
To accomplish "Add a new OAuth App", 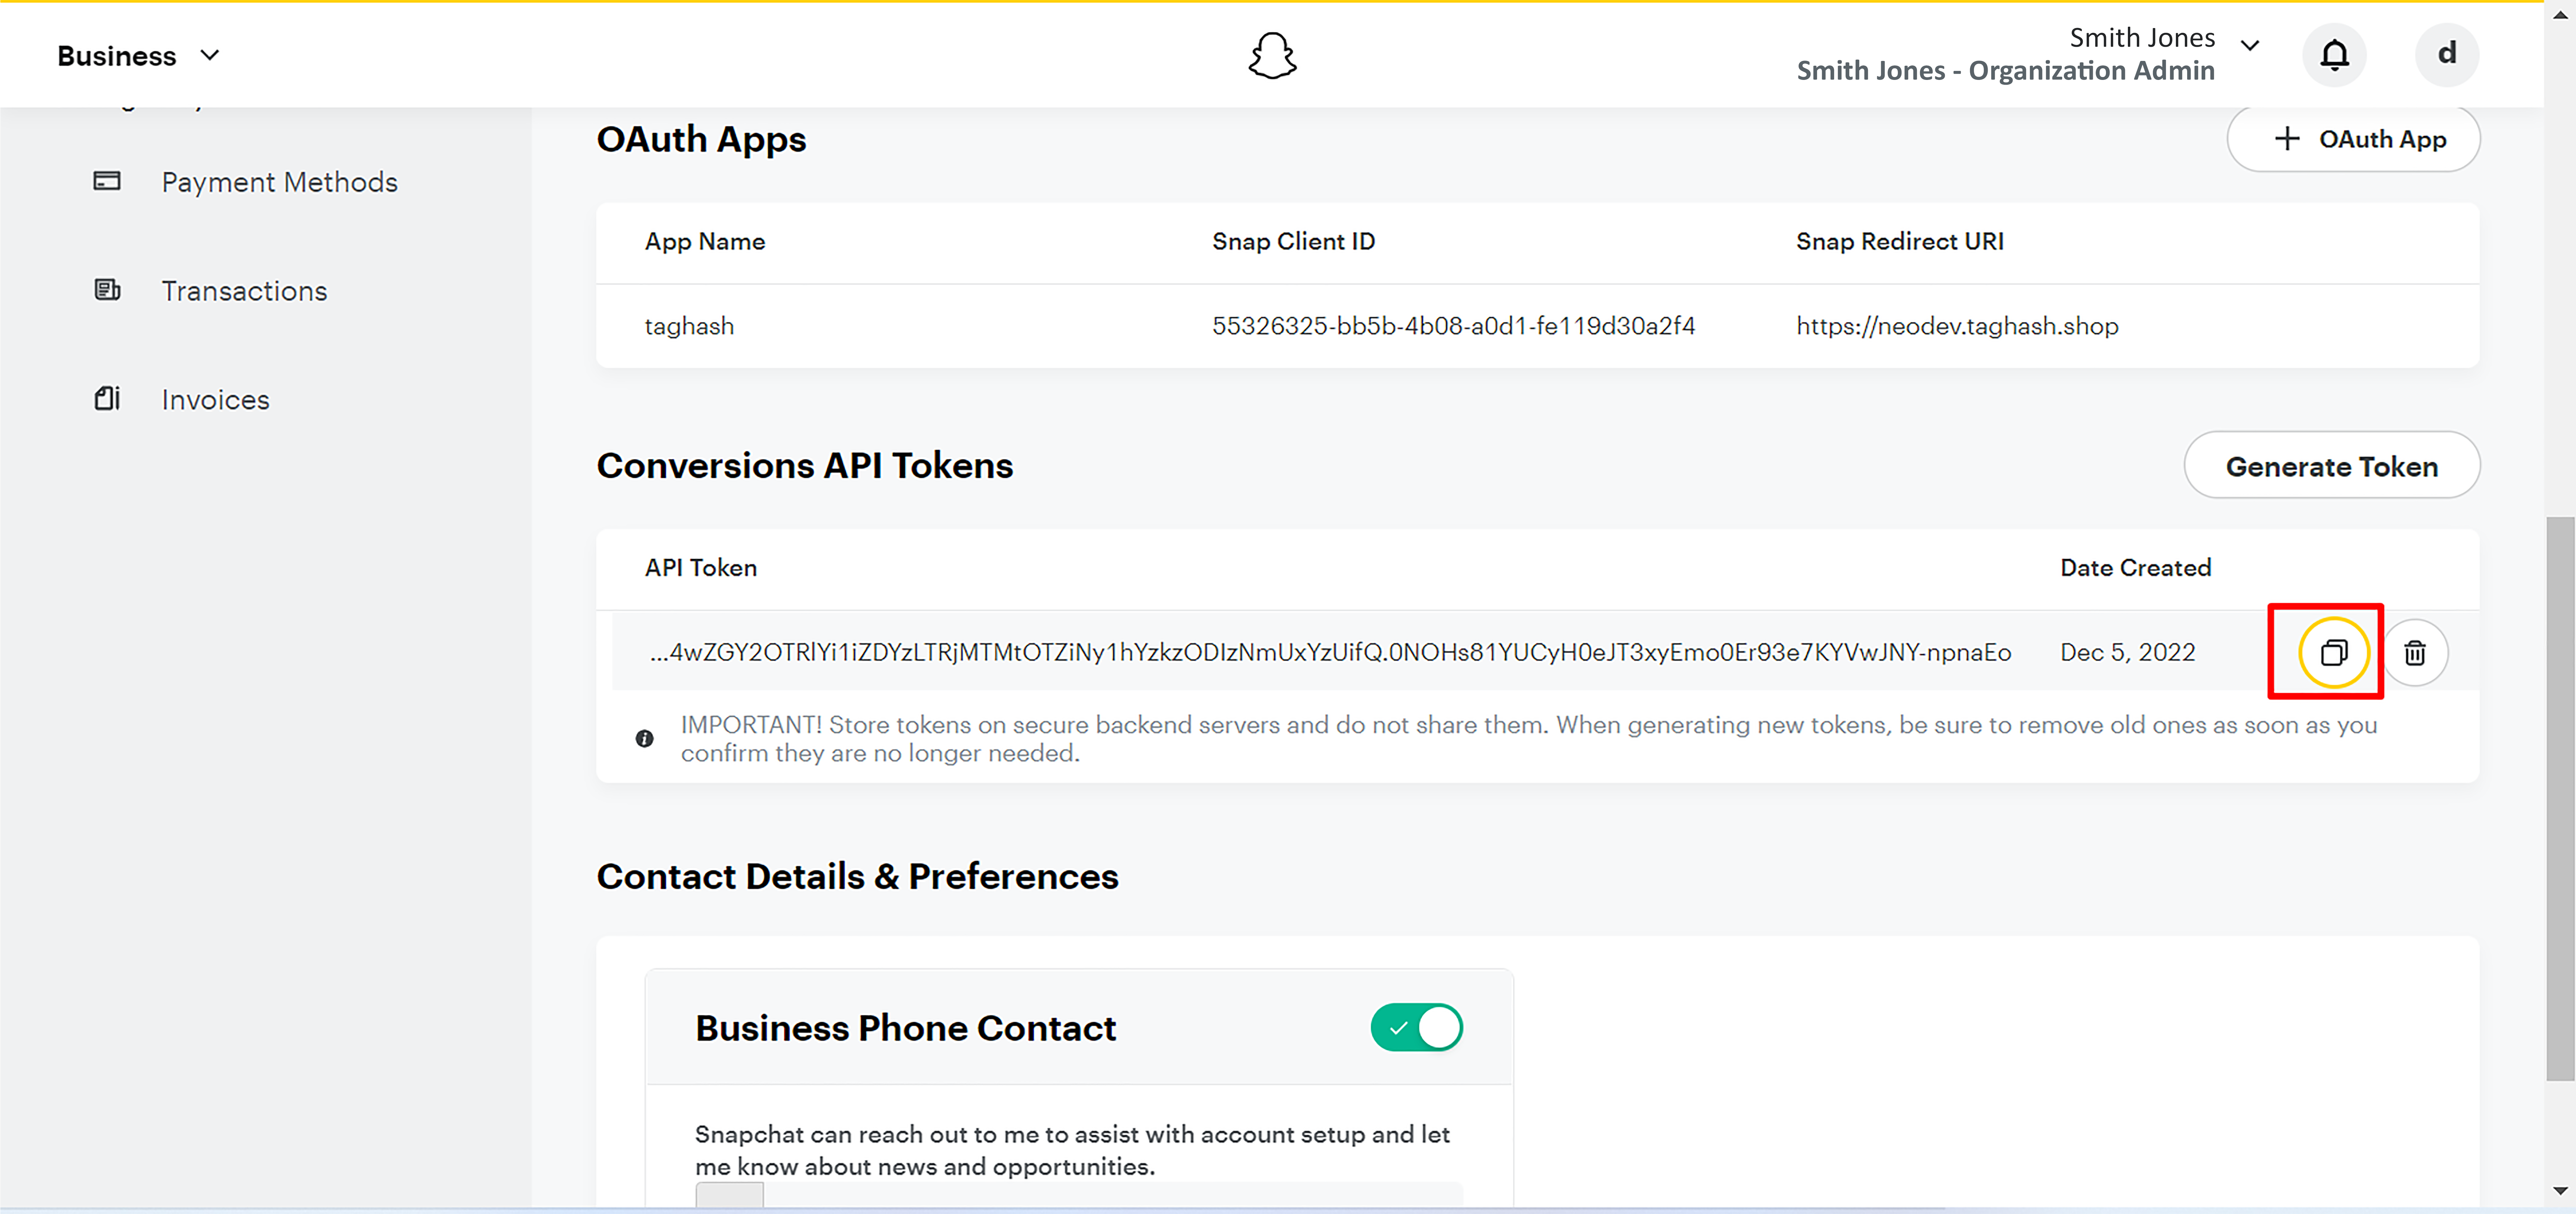I will pos(2353,139).
